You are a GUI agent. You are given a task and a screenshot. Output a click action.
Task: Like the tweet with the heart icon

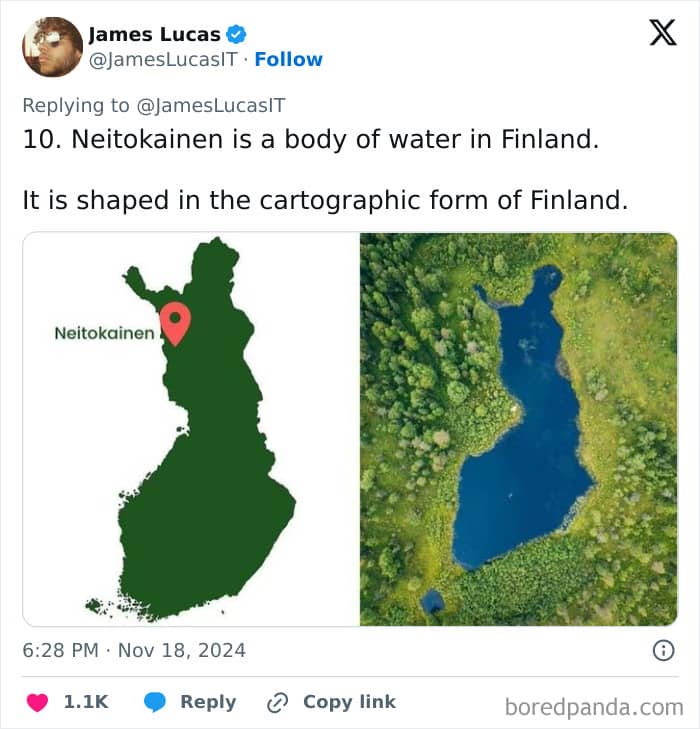coord(37,702)
